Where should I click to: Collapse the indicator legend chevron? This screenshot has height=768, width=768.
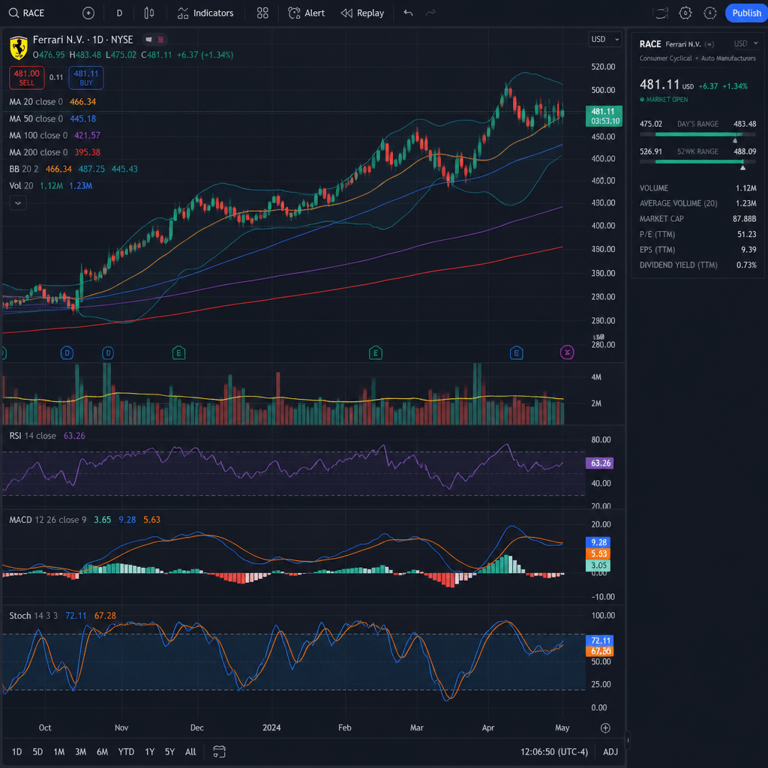18,203
